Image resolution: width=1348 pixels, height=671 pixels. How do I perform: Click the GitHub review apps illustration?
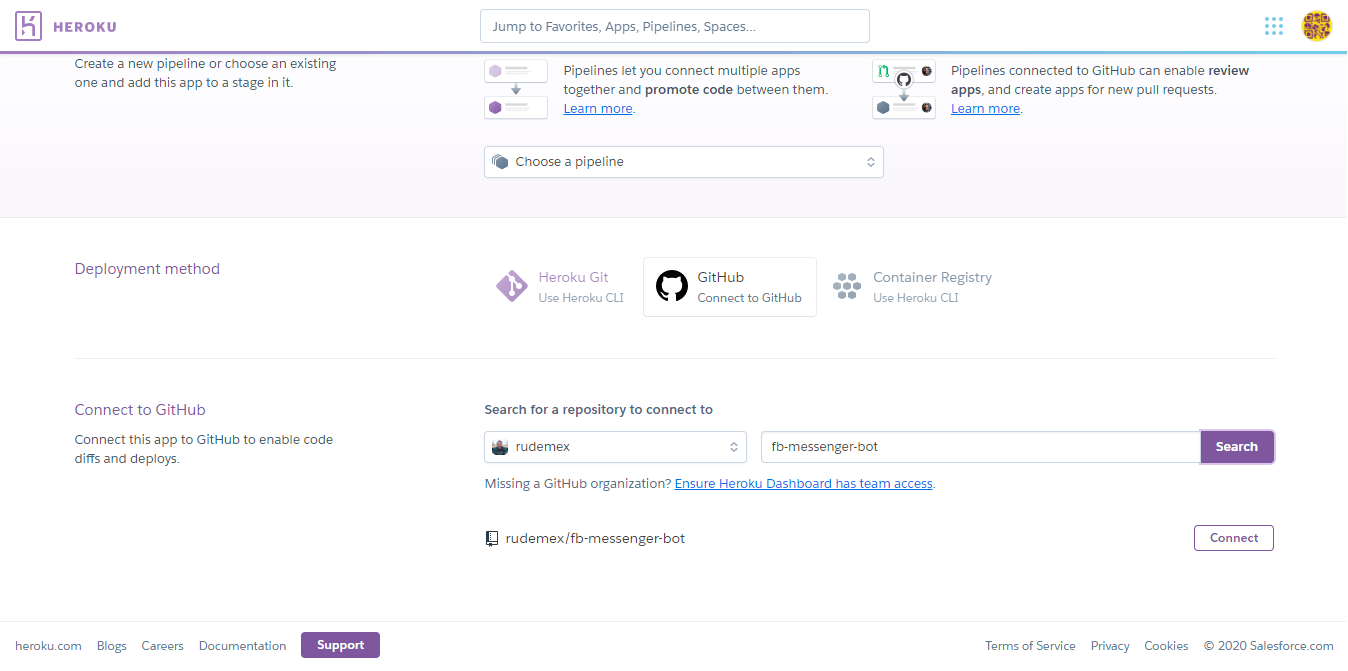pyautogui.click(x=904, y=89)
